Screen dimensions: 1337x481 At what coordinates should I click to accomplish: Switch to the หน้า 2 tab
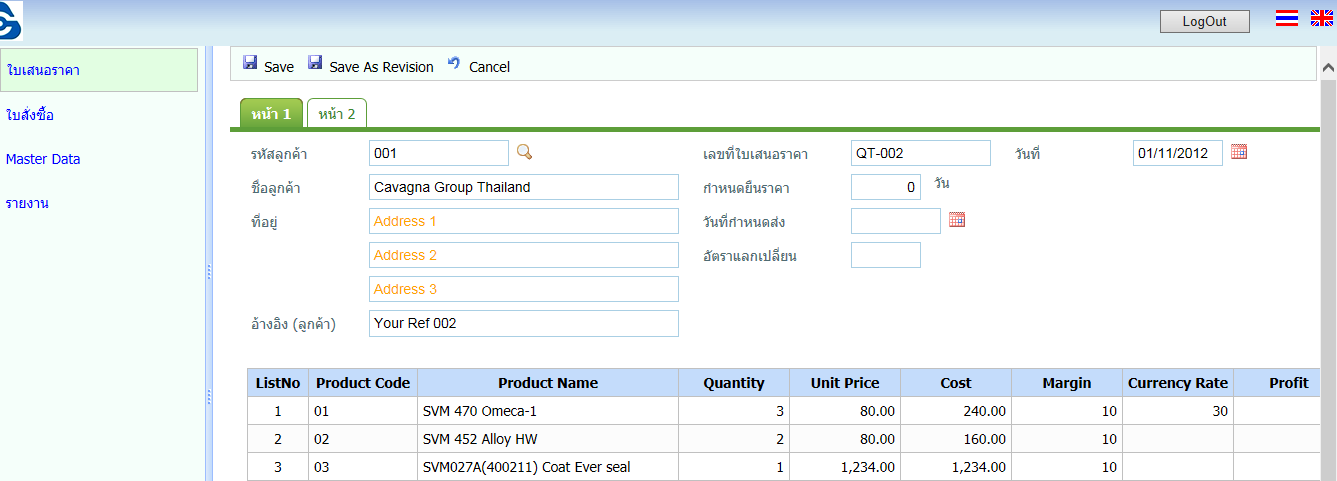point(337,114)
